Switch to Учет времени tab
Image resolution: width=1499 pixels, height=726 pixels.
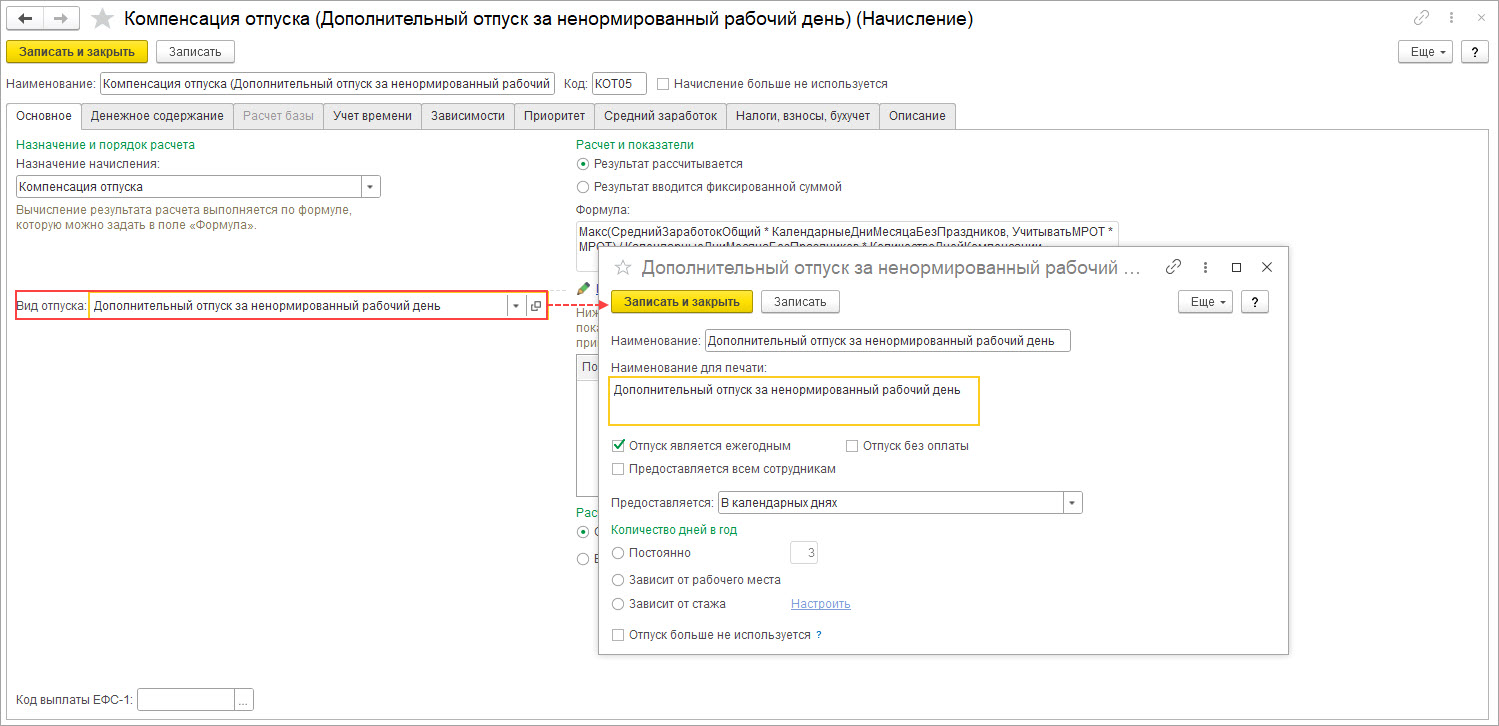[x=372, y=116]
